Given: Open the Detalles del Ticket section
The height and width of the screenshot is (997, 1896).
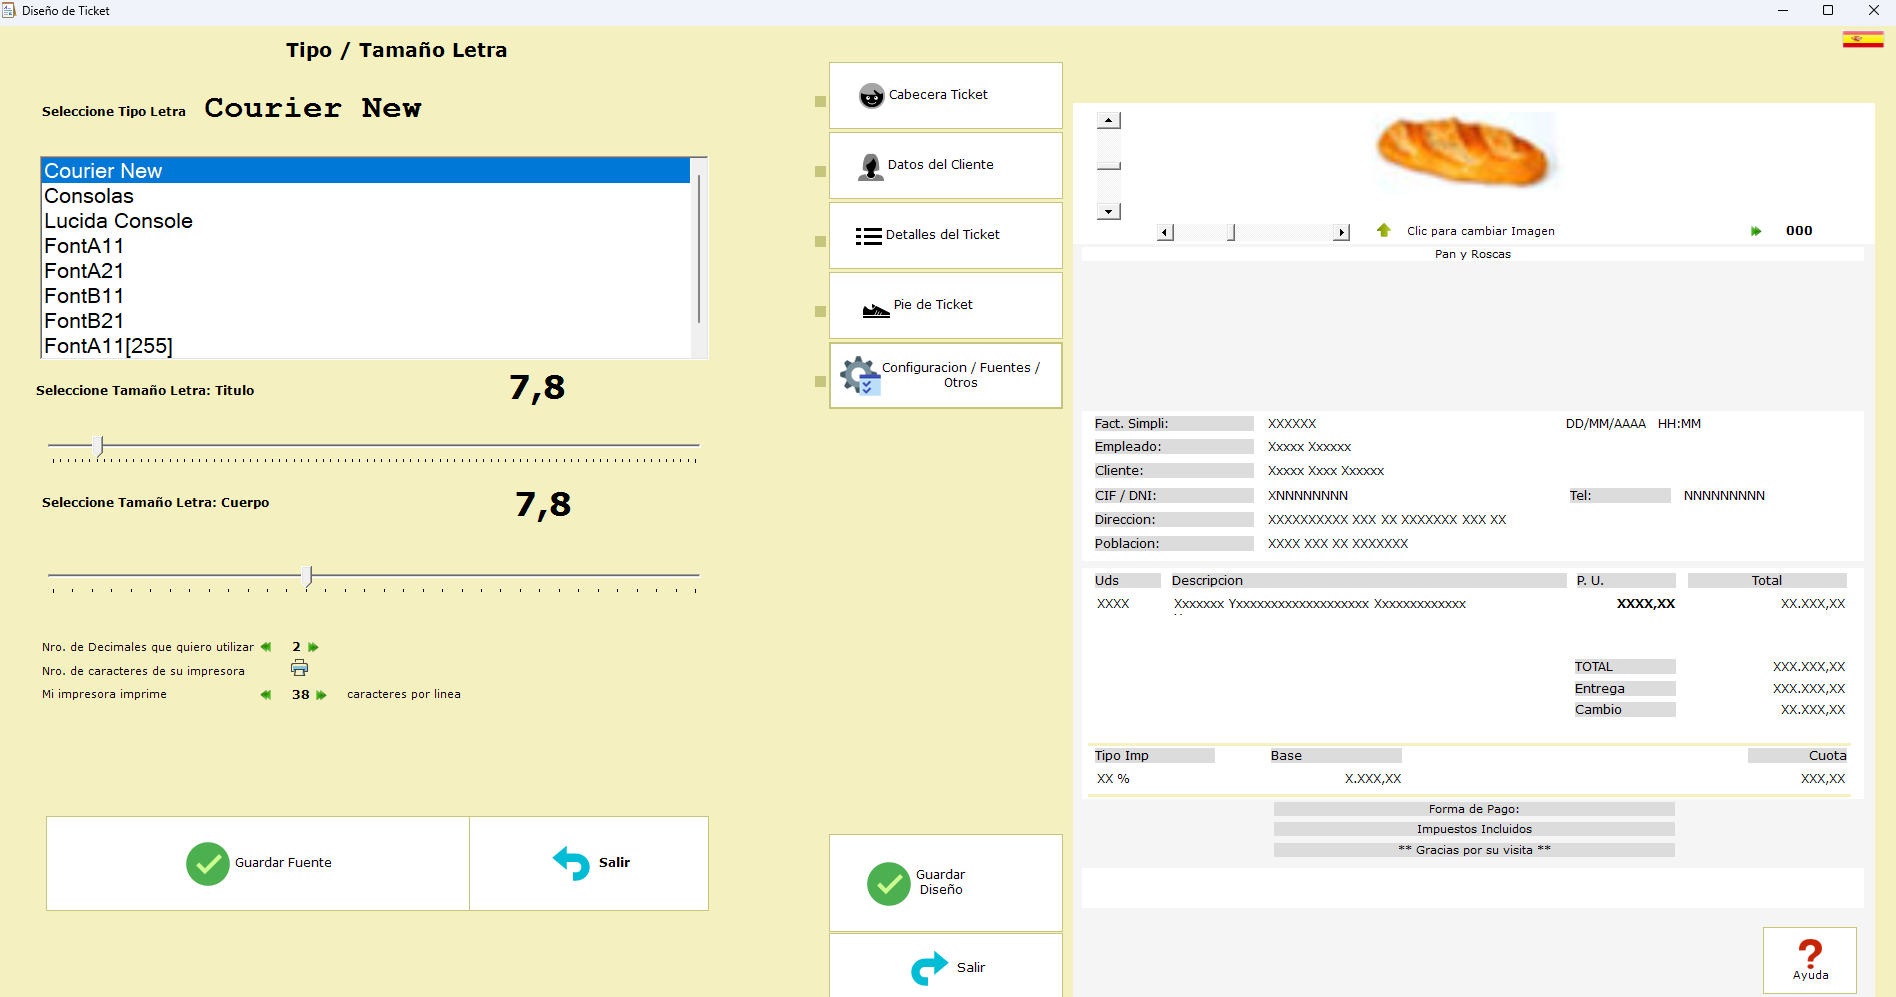Looking at the screenshot, I should point(945,235).
